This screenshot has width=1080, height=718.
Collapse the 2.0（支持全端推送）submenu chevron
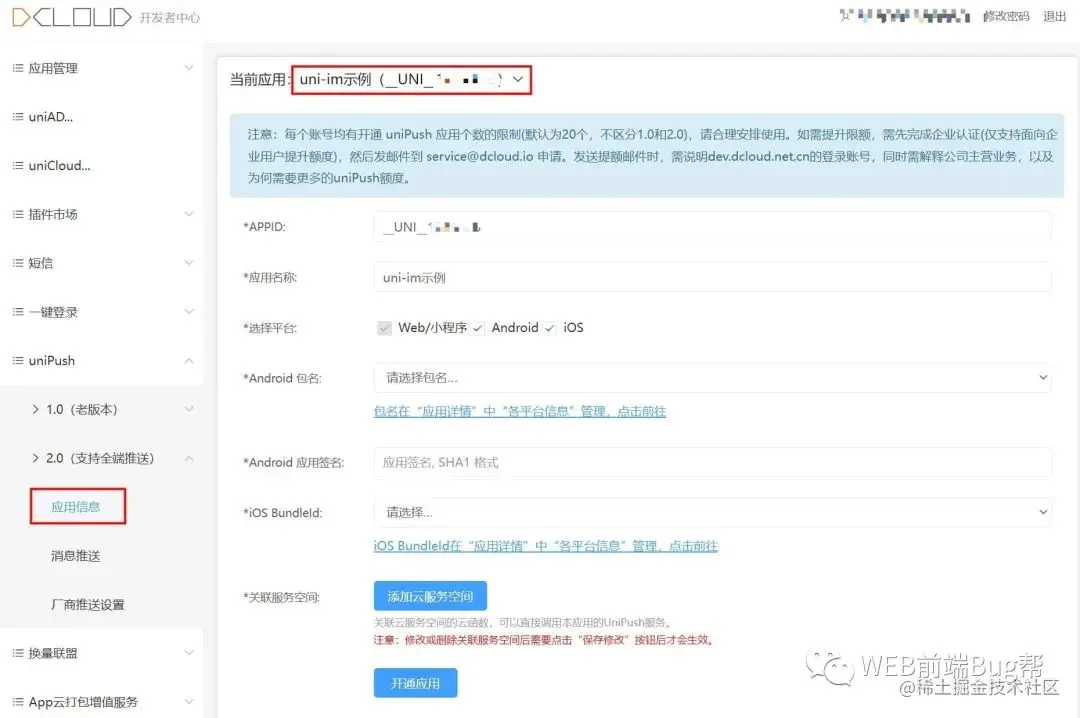189,458
